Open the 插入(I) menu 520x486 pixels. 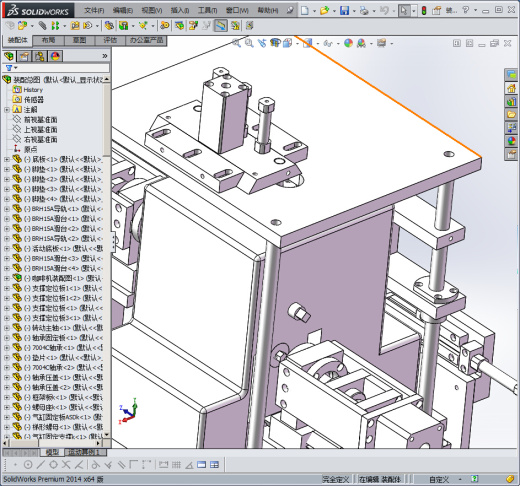click(x=180, y=11)
